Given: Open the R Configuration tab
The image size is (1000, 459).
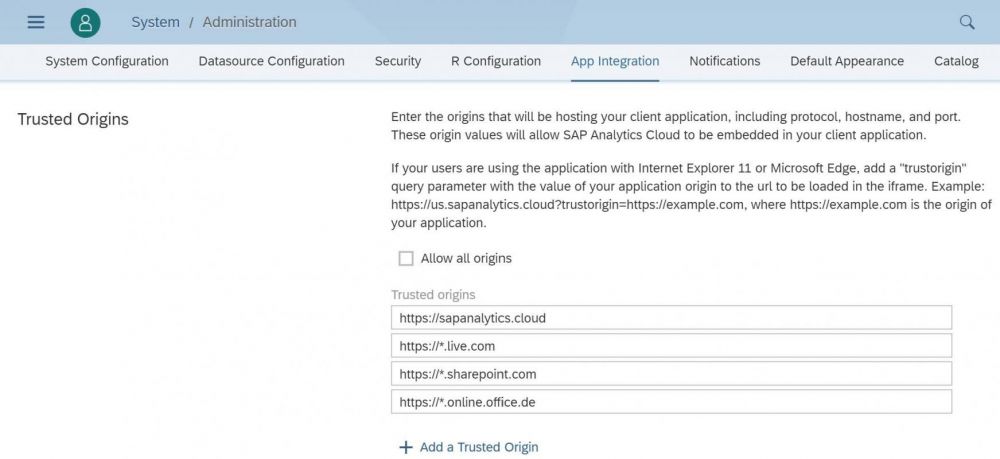Looking at the screenshot, I should point(496,61).
